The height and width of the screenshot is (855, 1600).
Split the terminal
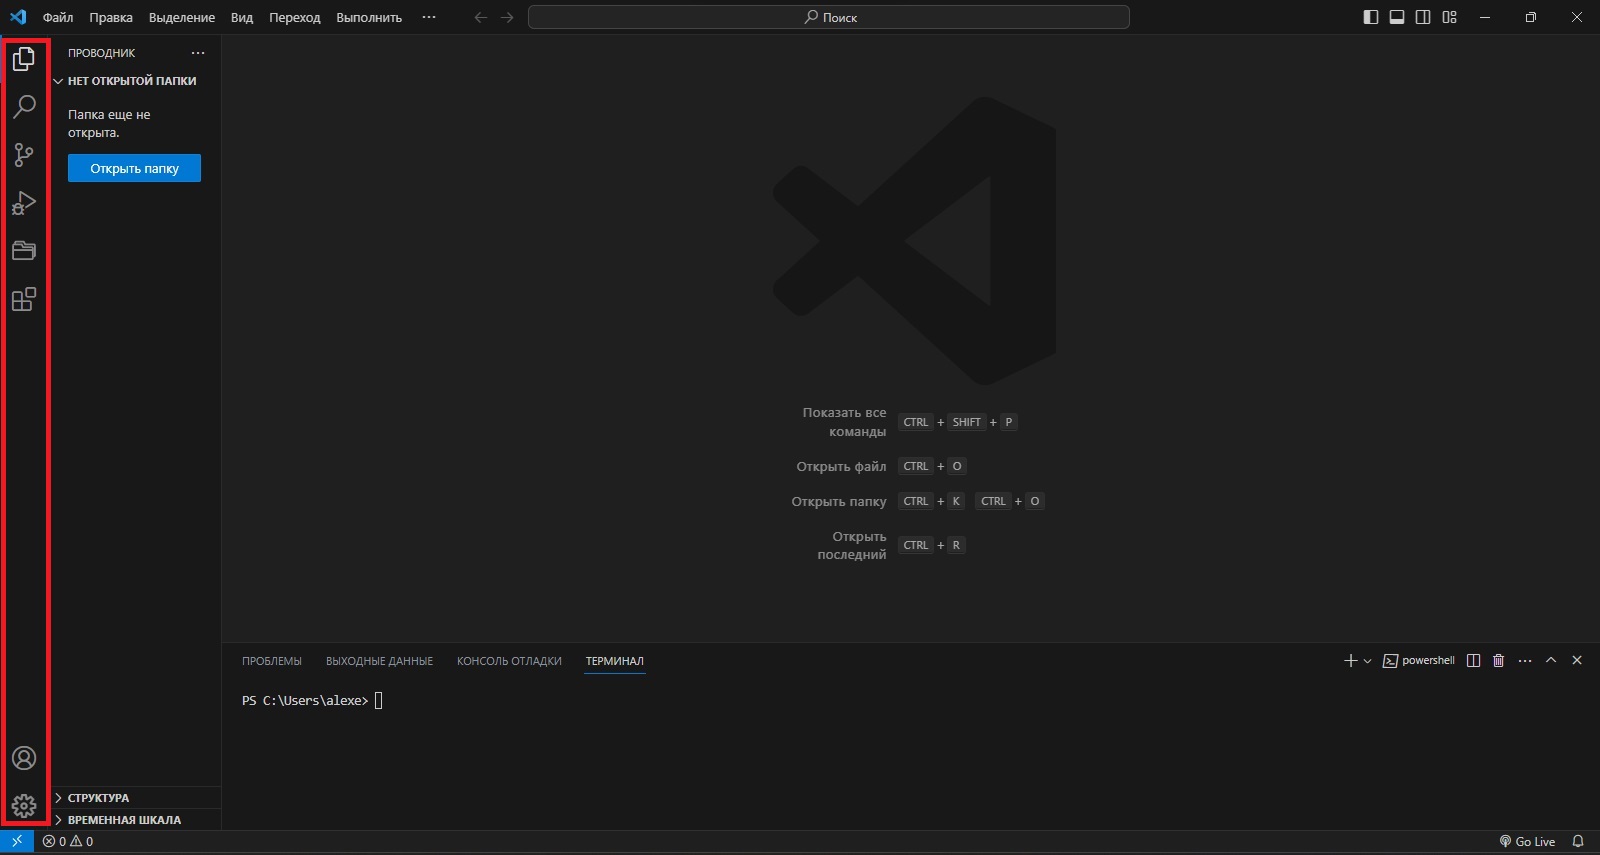[1473, 661]
